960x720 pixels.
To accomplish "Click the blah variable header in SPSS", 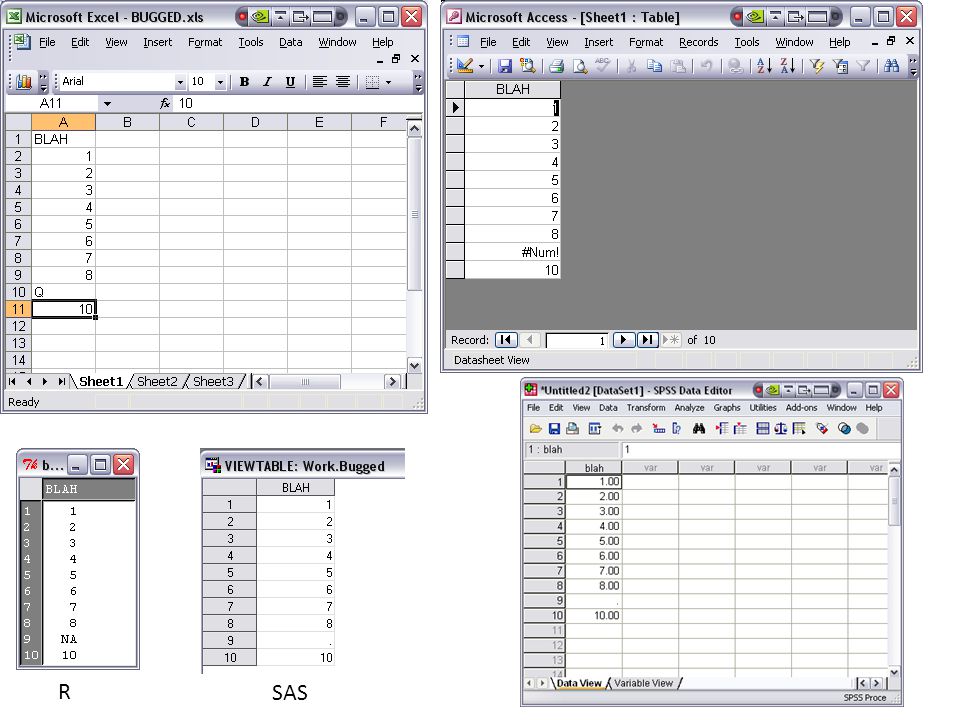I will tap(594, 468).
